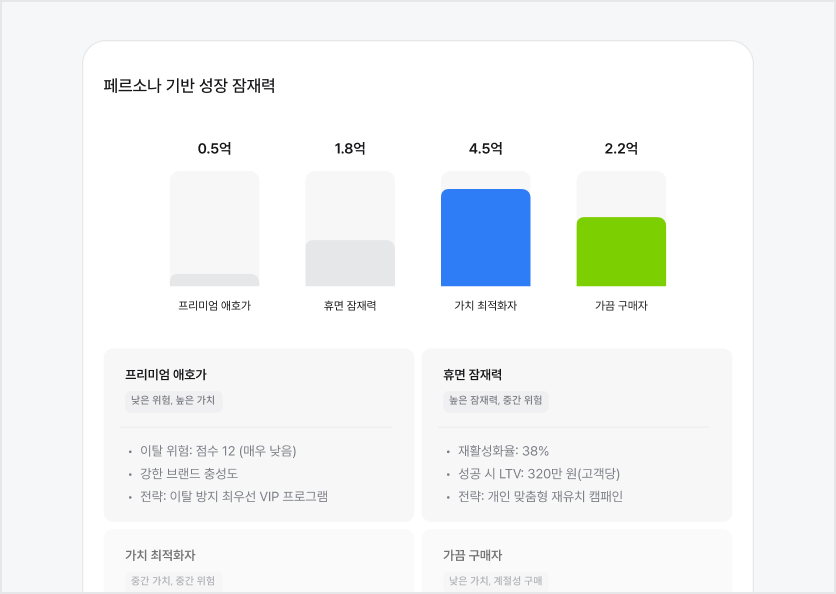Viewport: 836px width, 594px height.
Task: Select 성공 시 LTV: 320만 원(고객당) line
Action: (x=538, y=473)
